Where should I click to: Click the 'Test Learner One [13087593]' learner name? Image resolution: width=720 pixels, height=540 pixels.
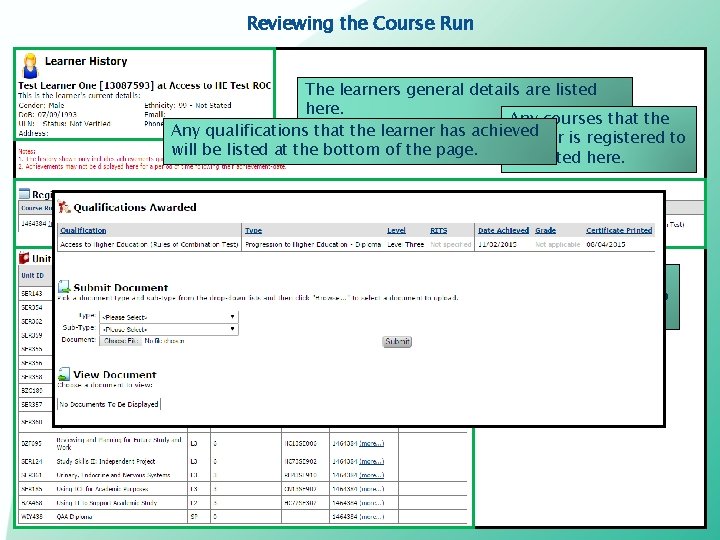point(85,85)
